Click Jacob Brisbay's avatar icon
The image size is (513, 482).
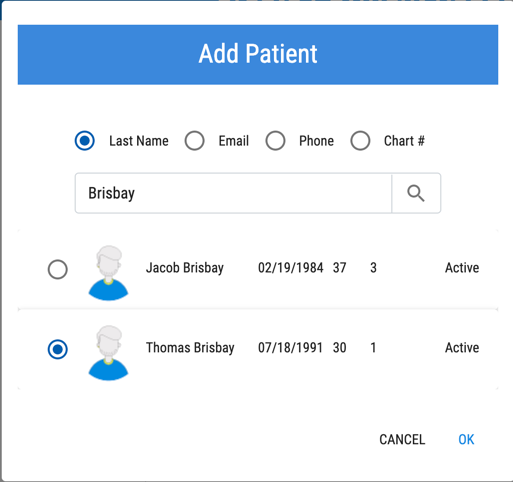[108, 273]
